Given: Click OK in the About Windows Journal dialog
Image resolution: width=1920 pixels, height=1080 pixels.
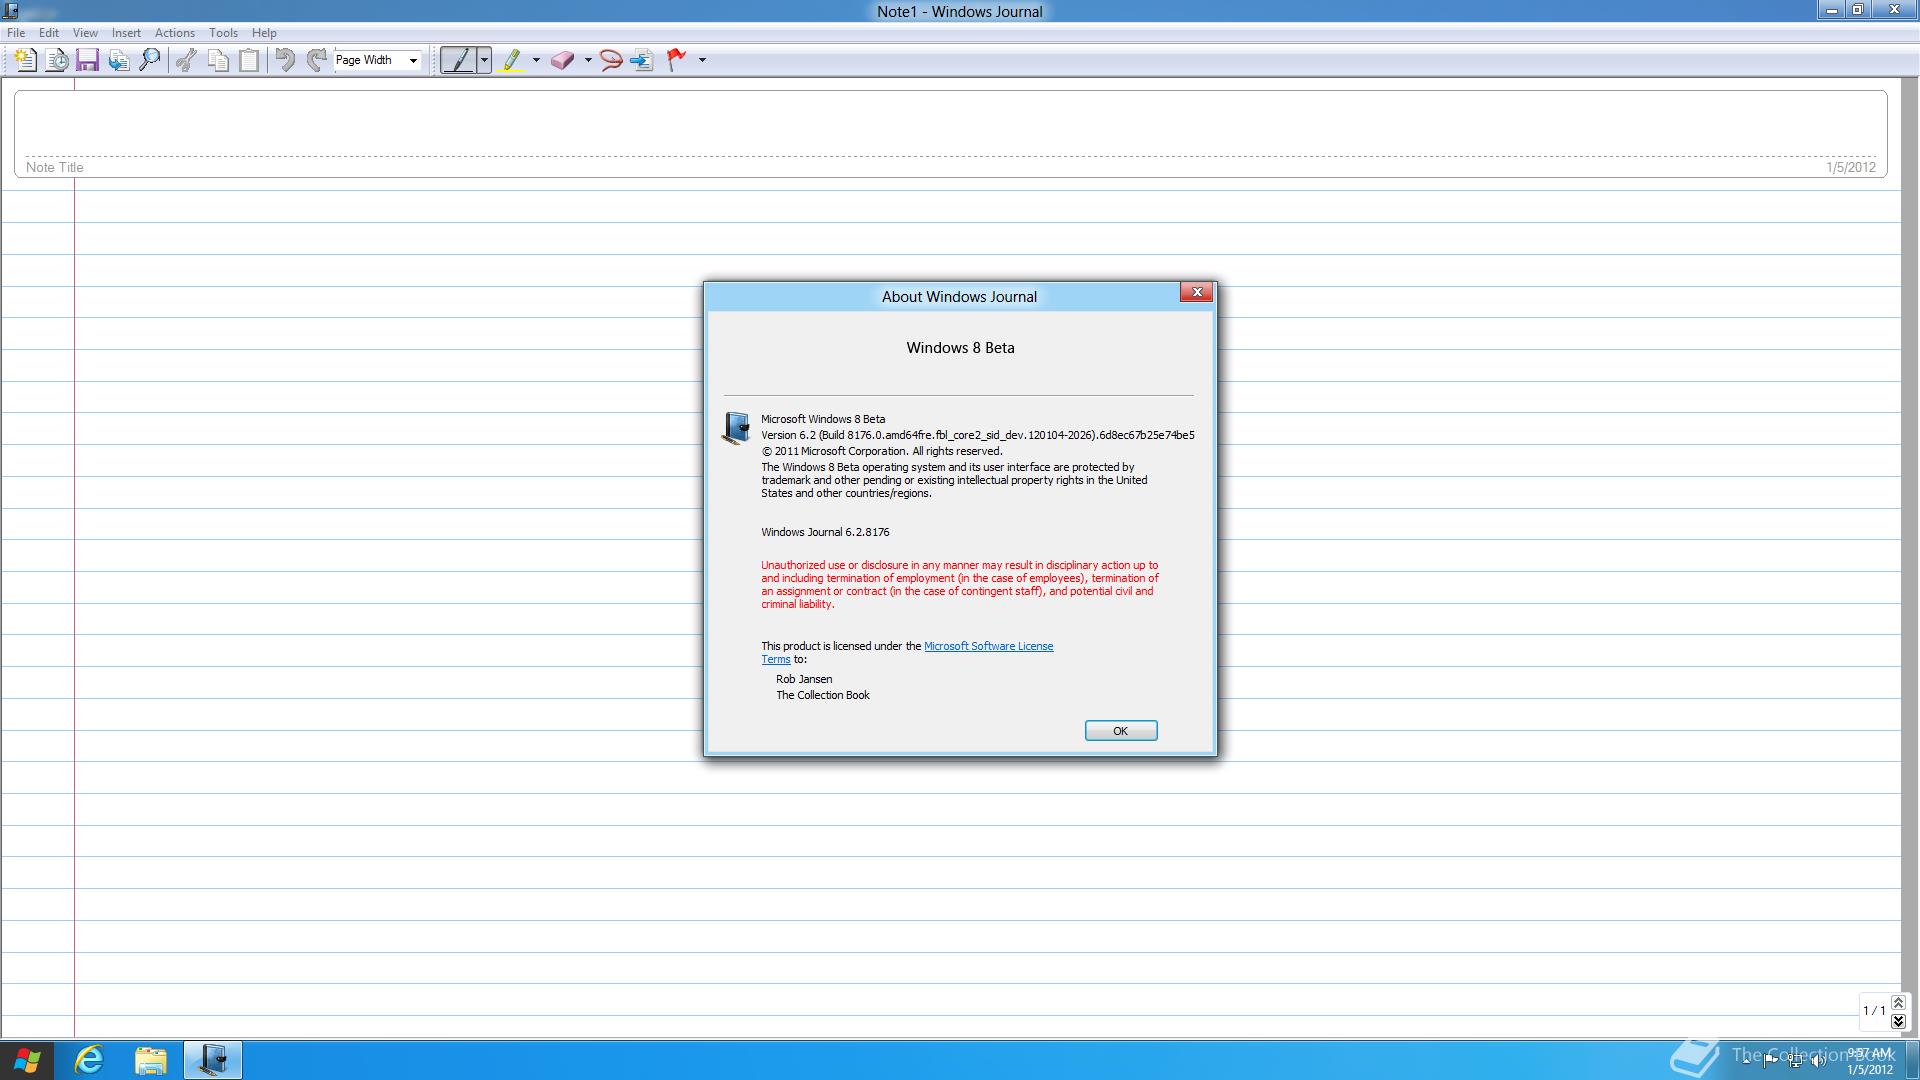Looking at the screenshot, I should (x=1120, y=731).
